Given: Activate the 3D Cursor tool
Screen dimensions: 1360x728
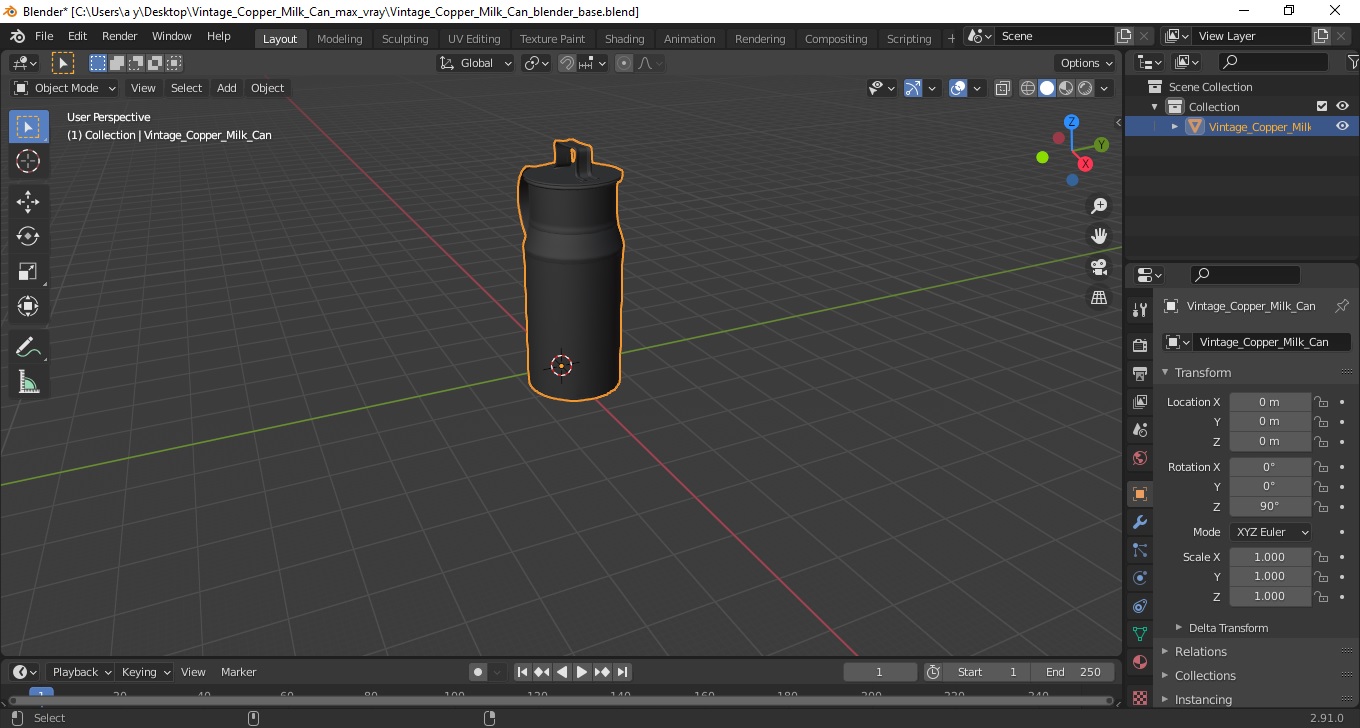Looking at the screenshot, I should coord(28,161).
